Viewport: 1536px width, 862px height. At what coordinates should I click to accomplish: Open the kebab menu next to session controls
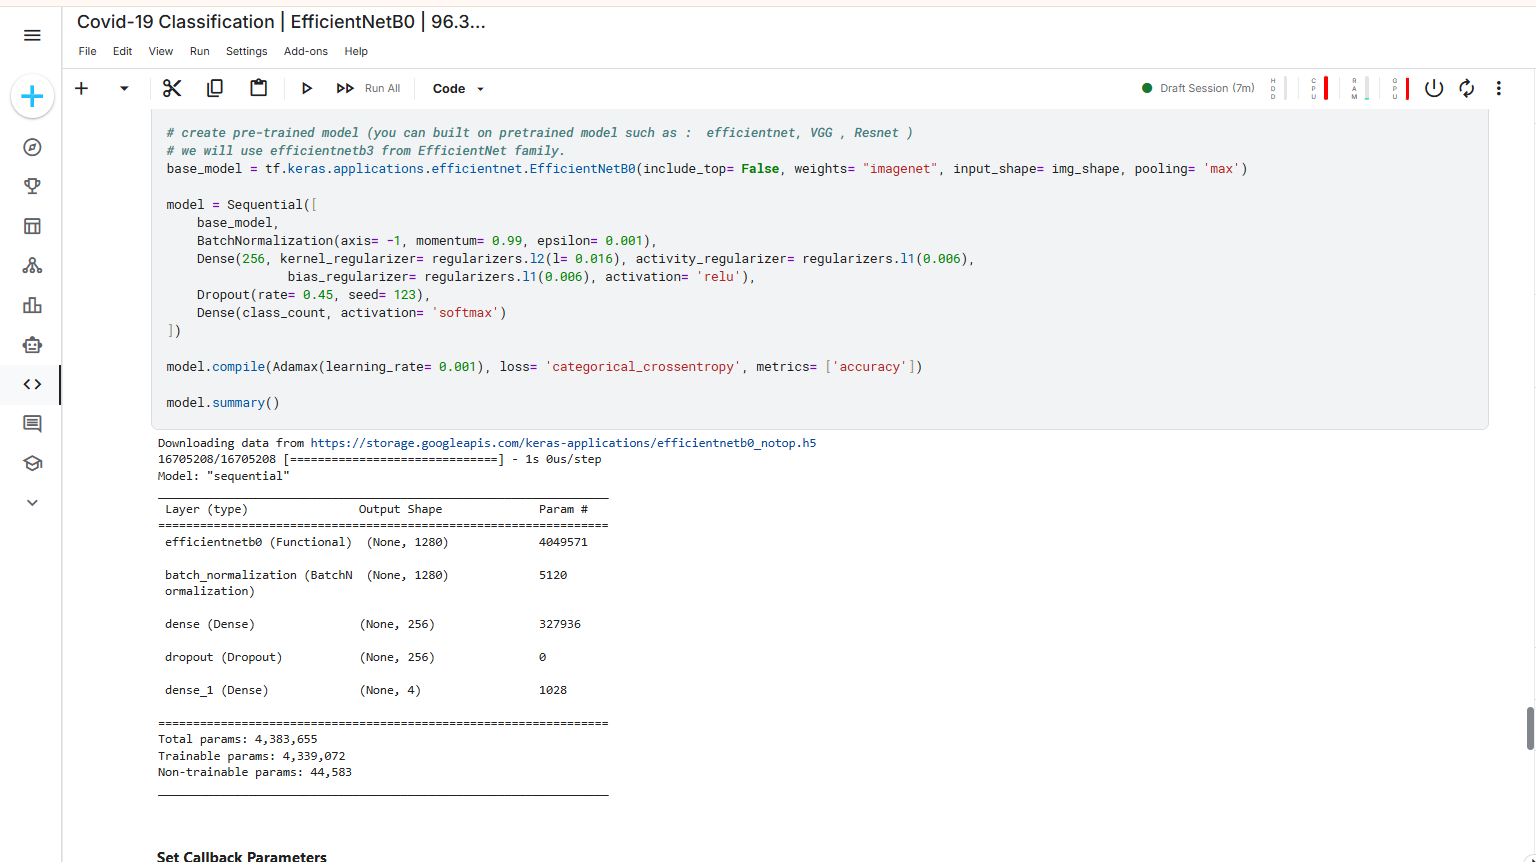(1499, 88)
